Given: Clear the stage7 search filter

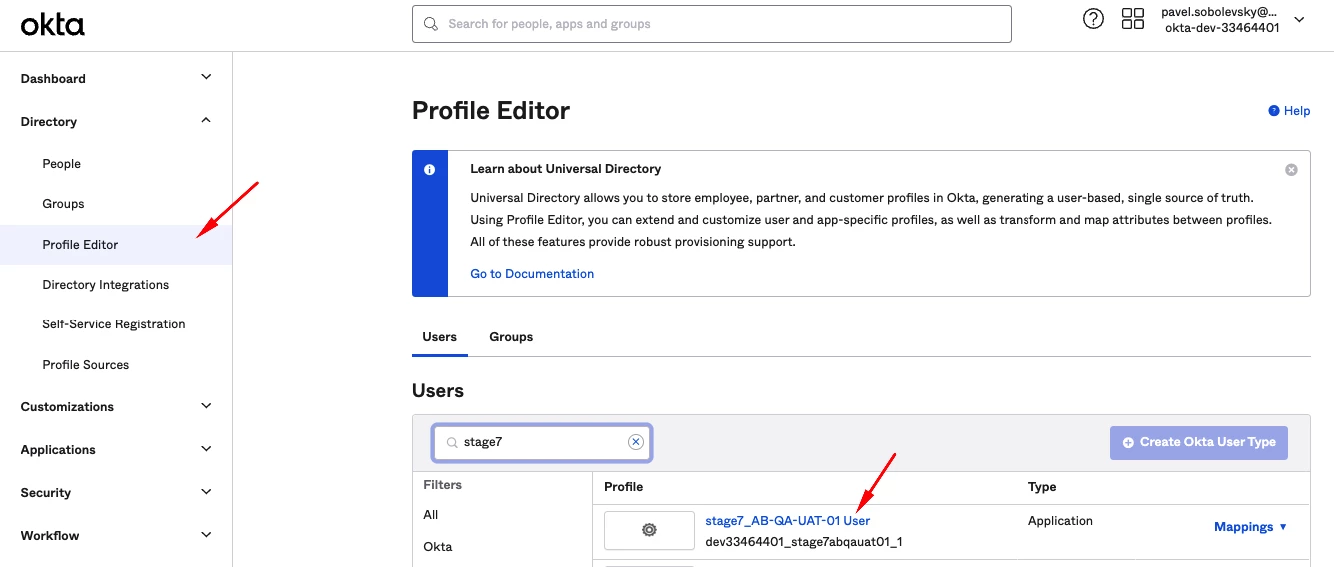Looking at the screenshot, I should point(635,442).
